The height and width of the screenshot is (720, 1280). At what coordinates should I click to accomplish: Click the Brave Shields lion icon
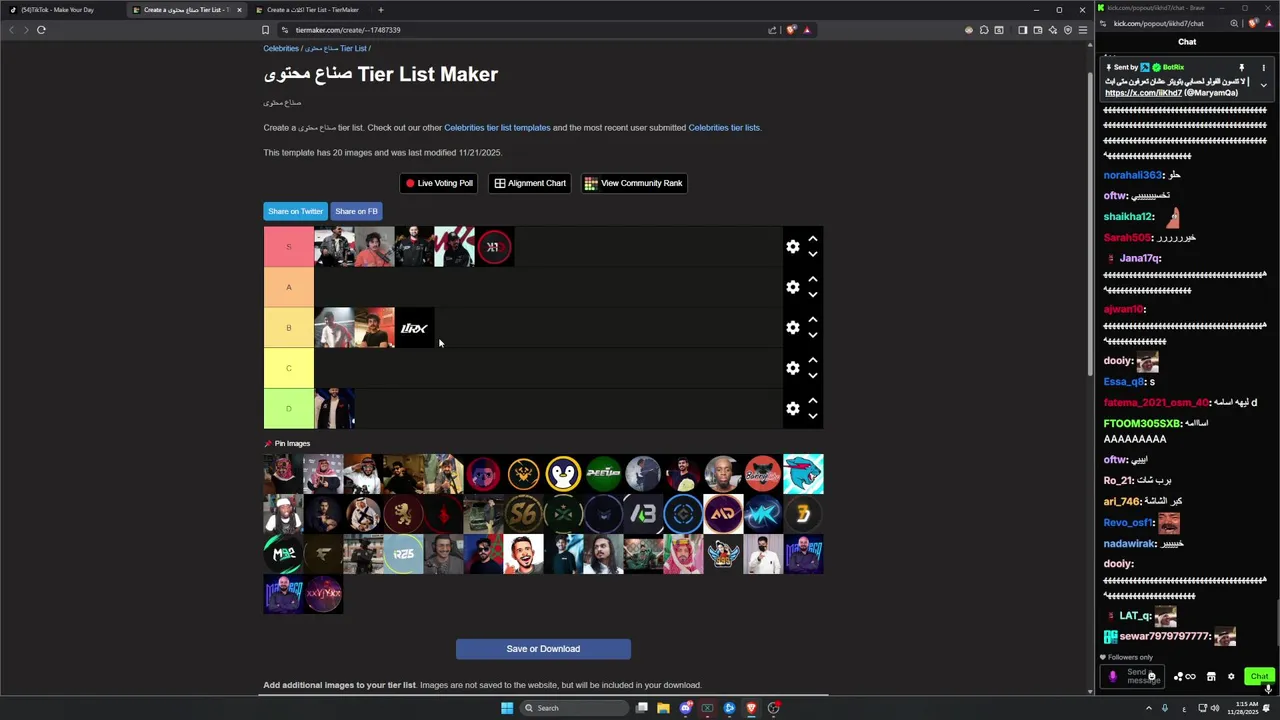point(791,30)
